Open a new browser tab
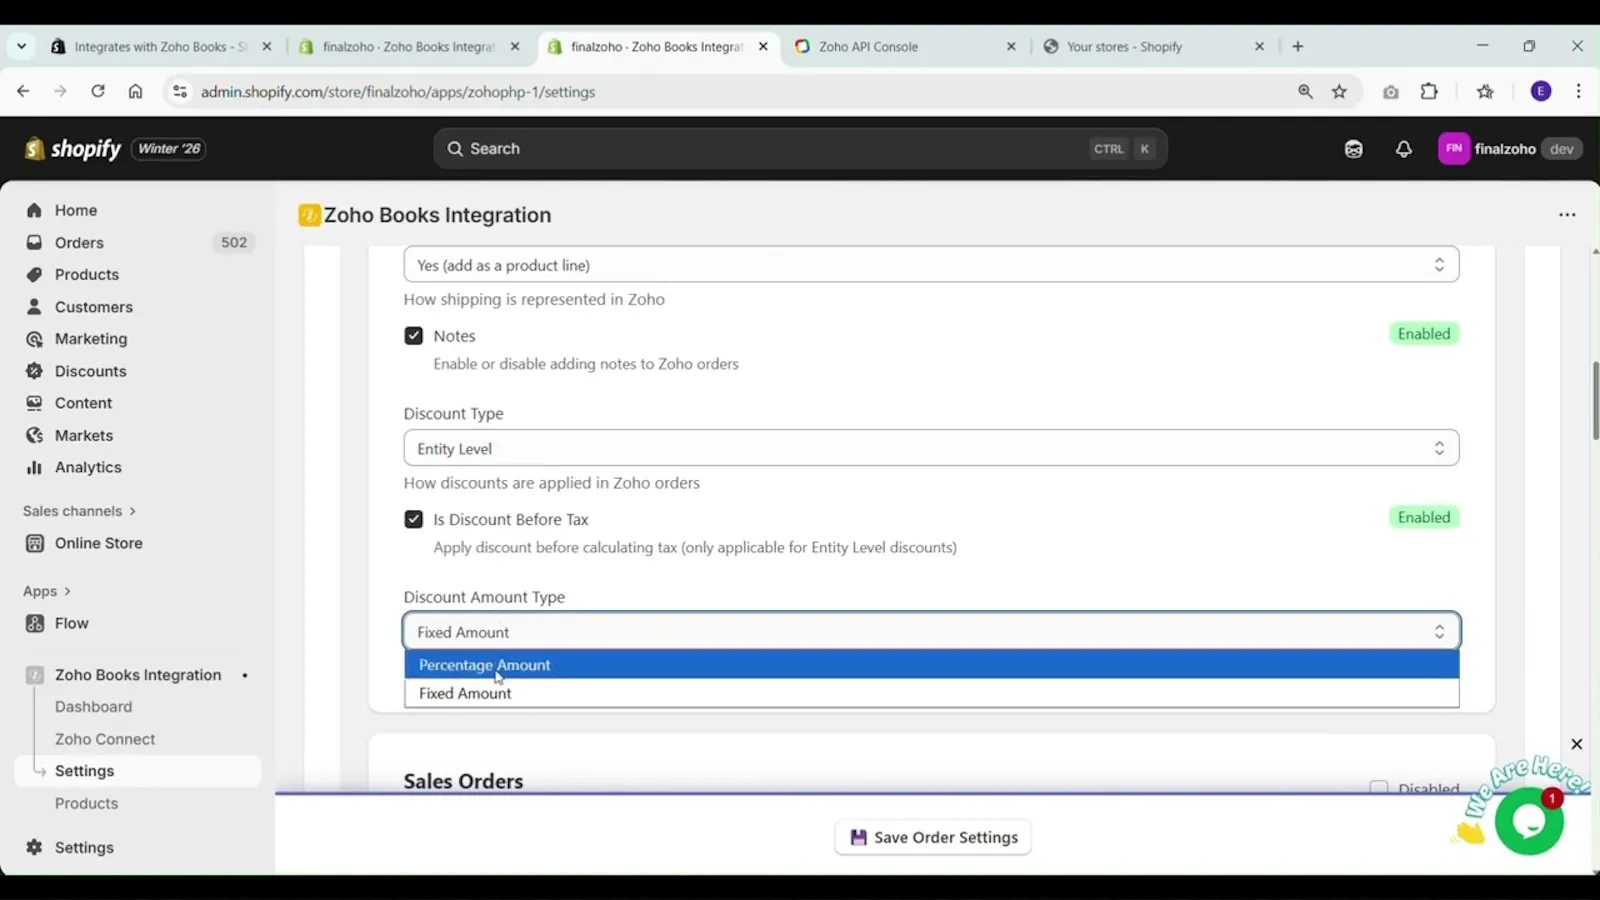This screenshot has width=1600, height=900. [x=1298, y=46]
